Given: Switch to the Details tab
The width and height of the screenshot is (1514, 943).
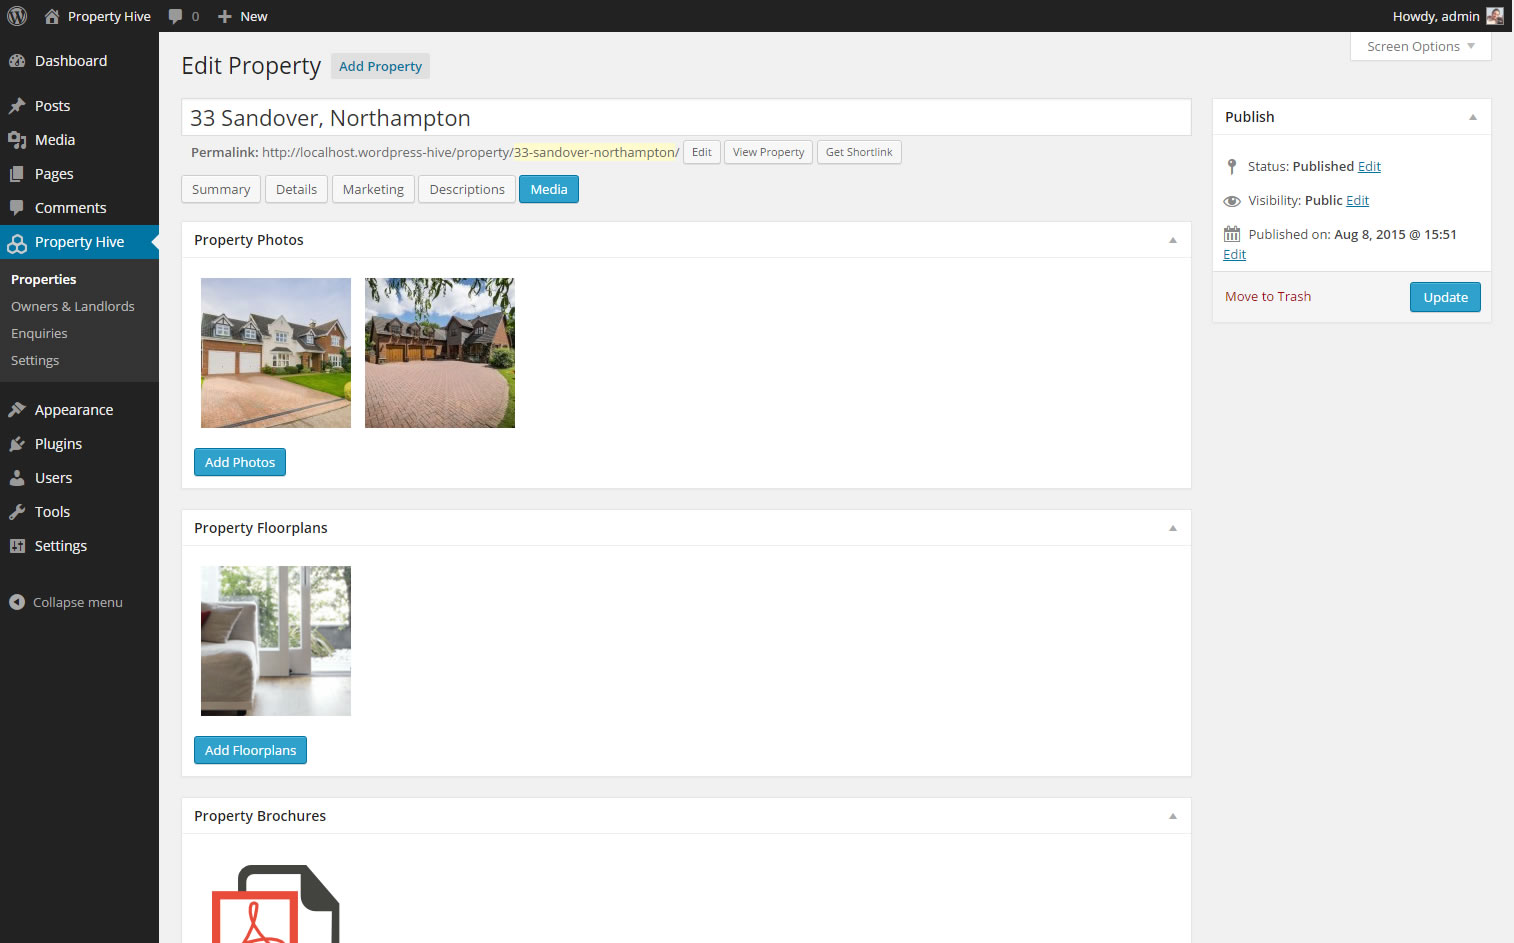Looking at the screenshot, I should (x=296, y=189).
